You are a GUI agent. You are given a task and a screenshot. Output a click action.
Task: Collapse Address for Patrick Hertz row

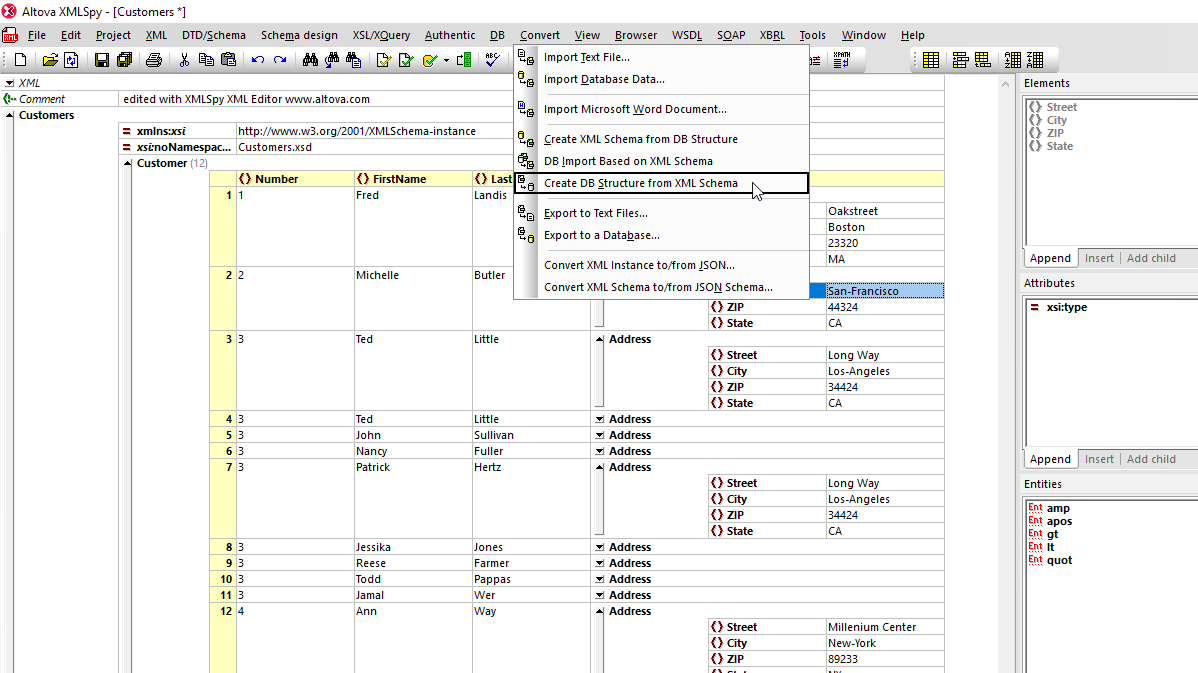[600, 468]
